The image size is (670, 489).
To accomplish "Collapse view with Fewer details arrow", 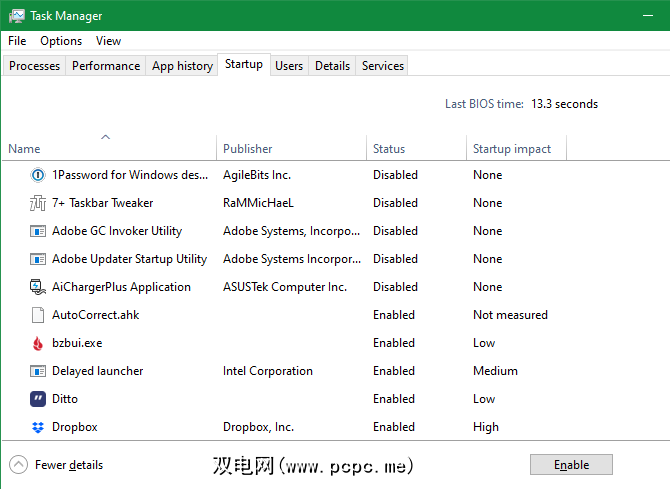I will (18, 465).
